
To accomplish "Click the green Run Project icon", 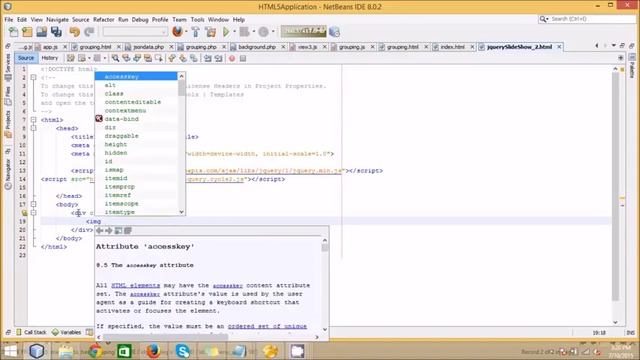I will 226,32.
